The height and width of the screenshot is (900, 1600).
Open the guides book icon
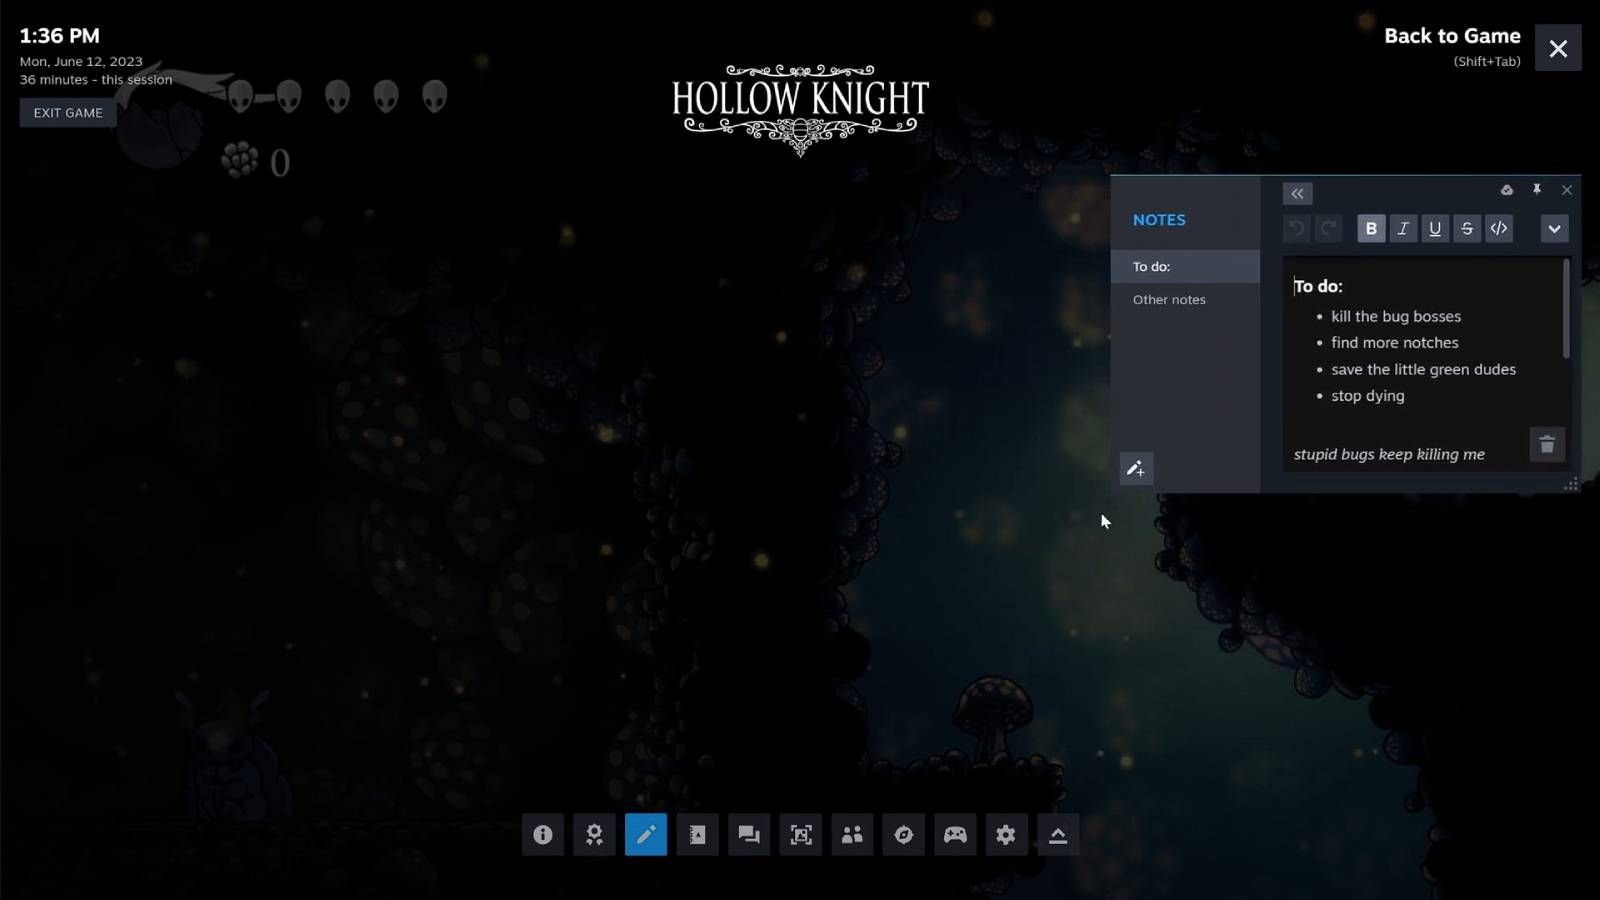pyautogui.click(x=698, y=834)
